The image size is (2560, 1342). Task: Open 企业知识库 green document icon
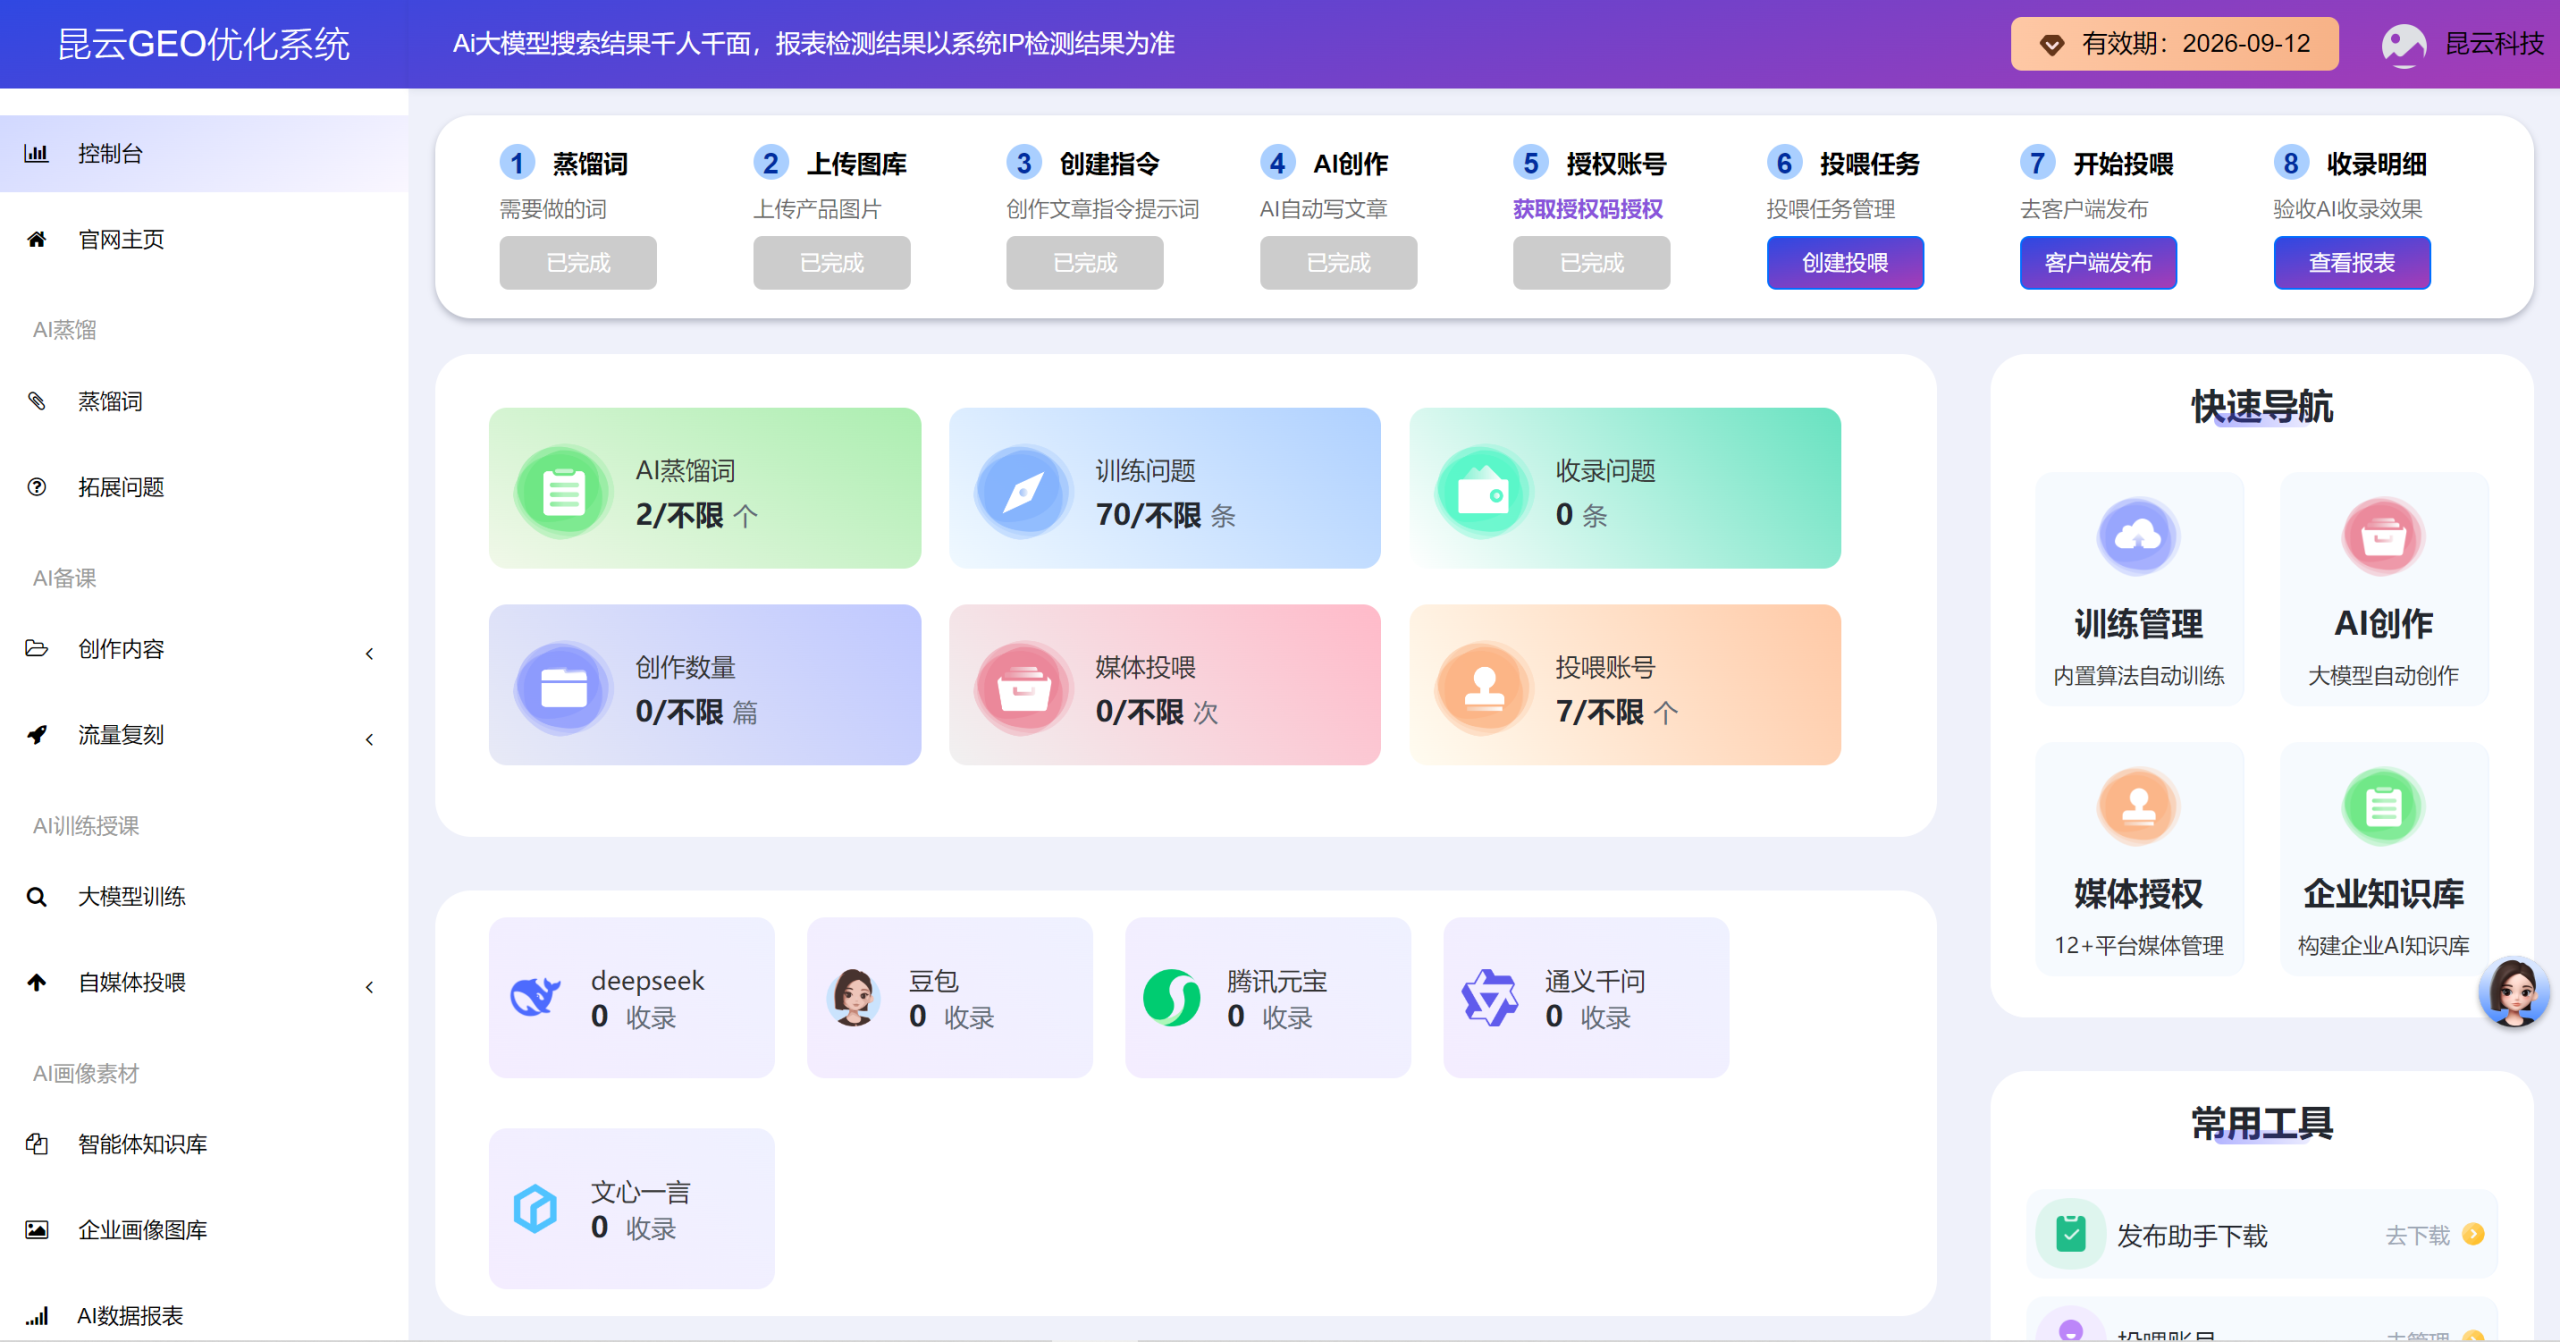coord(2382,807)
